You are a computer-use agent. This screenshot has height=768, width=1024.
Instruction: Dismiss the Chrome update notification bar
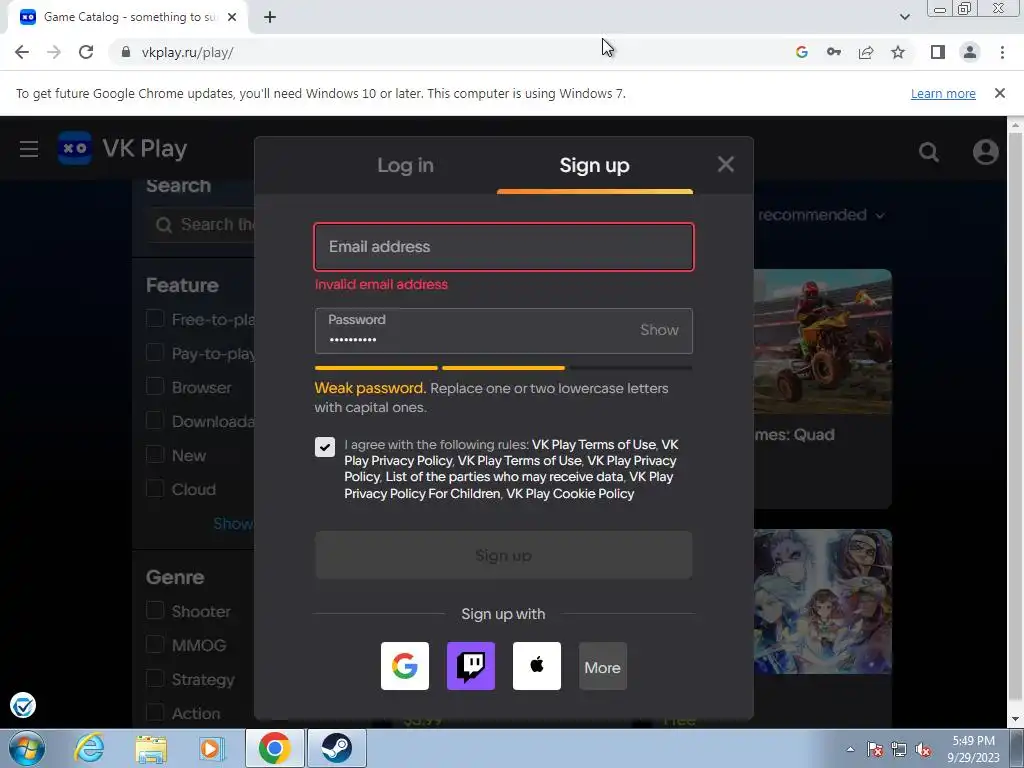point(999,93)
